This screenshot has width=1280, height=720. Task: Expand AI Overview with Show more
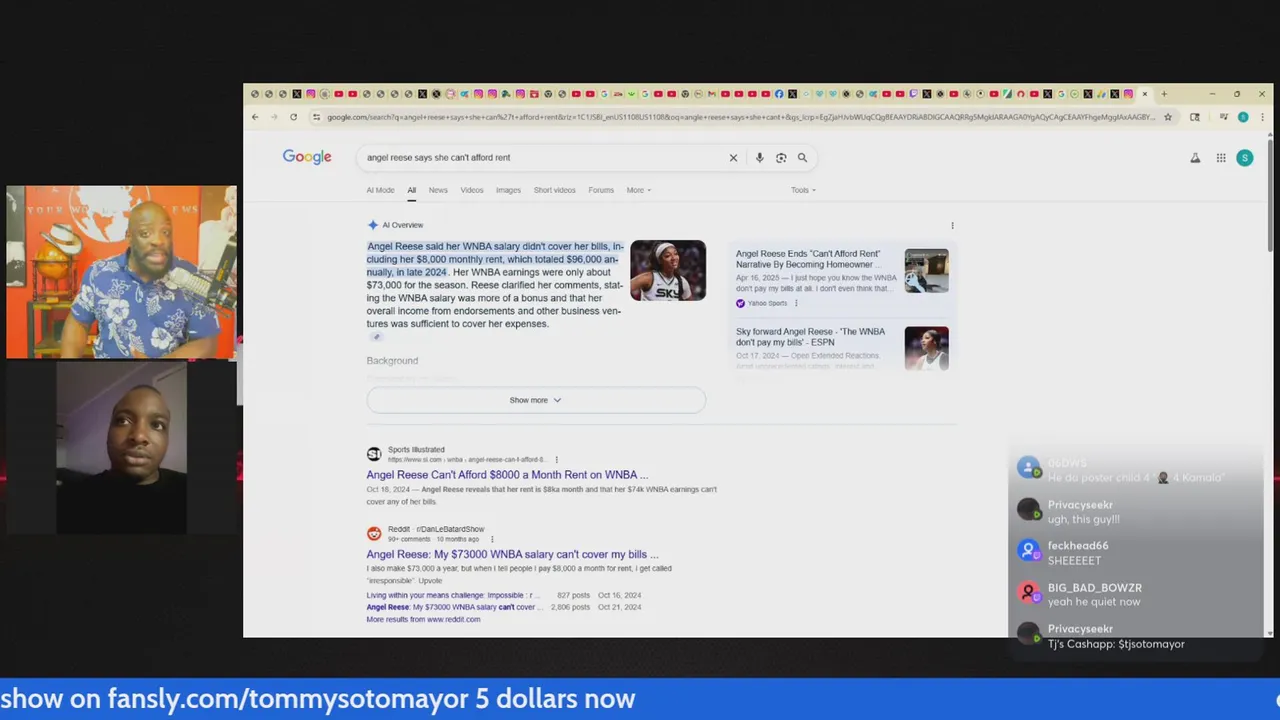click(x=536, y=400)
